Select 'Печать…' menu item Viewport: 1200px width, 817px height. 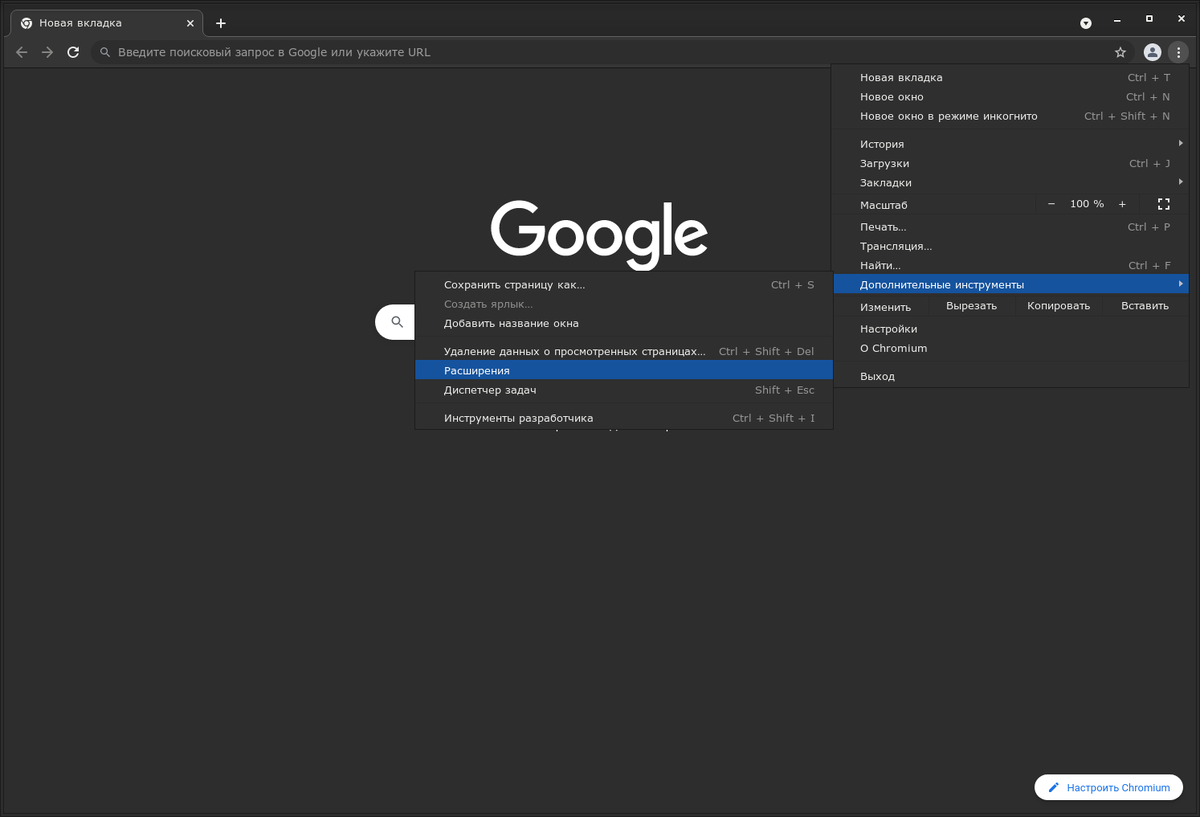pos(1010,227)
